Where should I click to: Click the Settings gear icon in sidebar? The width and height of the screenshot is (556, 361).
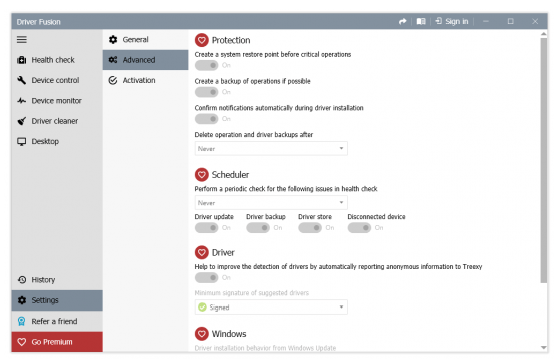tap(22, 300)
